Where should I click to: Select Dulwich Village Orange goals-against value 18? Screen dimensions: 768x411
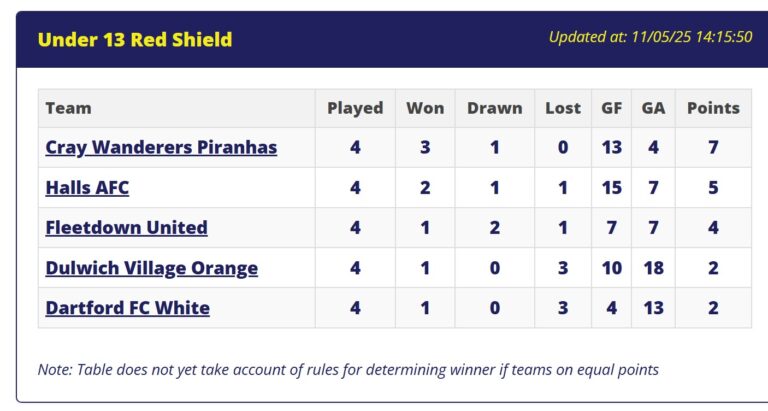point(653,268)
